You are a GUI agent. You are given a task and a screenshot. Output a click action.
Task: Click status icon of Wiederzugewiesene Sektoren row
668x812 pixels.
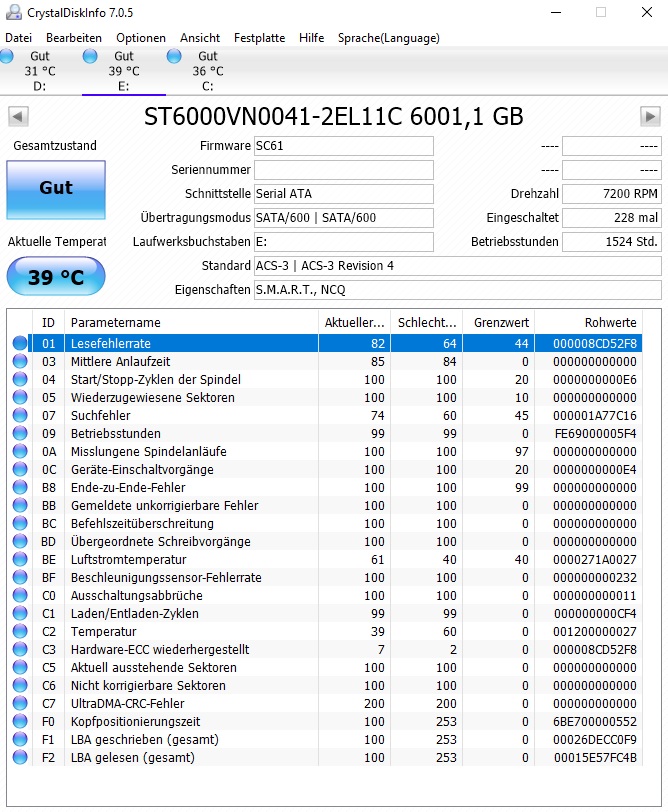pos(20,398)
